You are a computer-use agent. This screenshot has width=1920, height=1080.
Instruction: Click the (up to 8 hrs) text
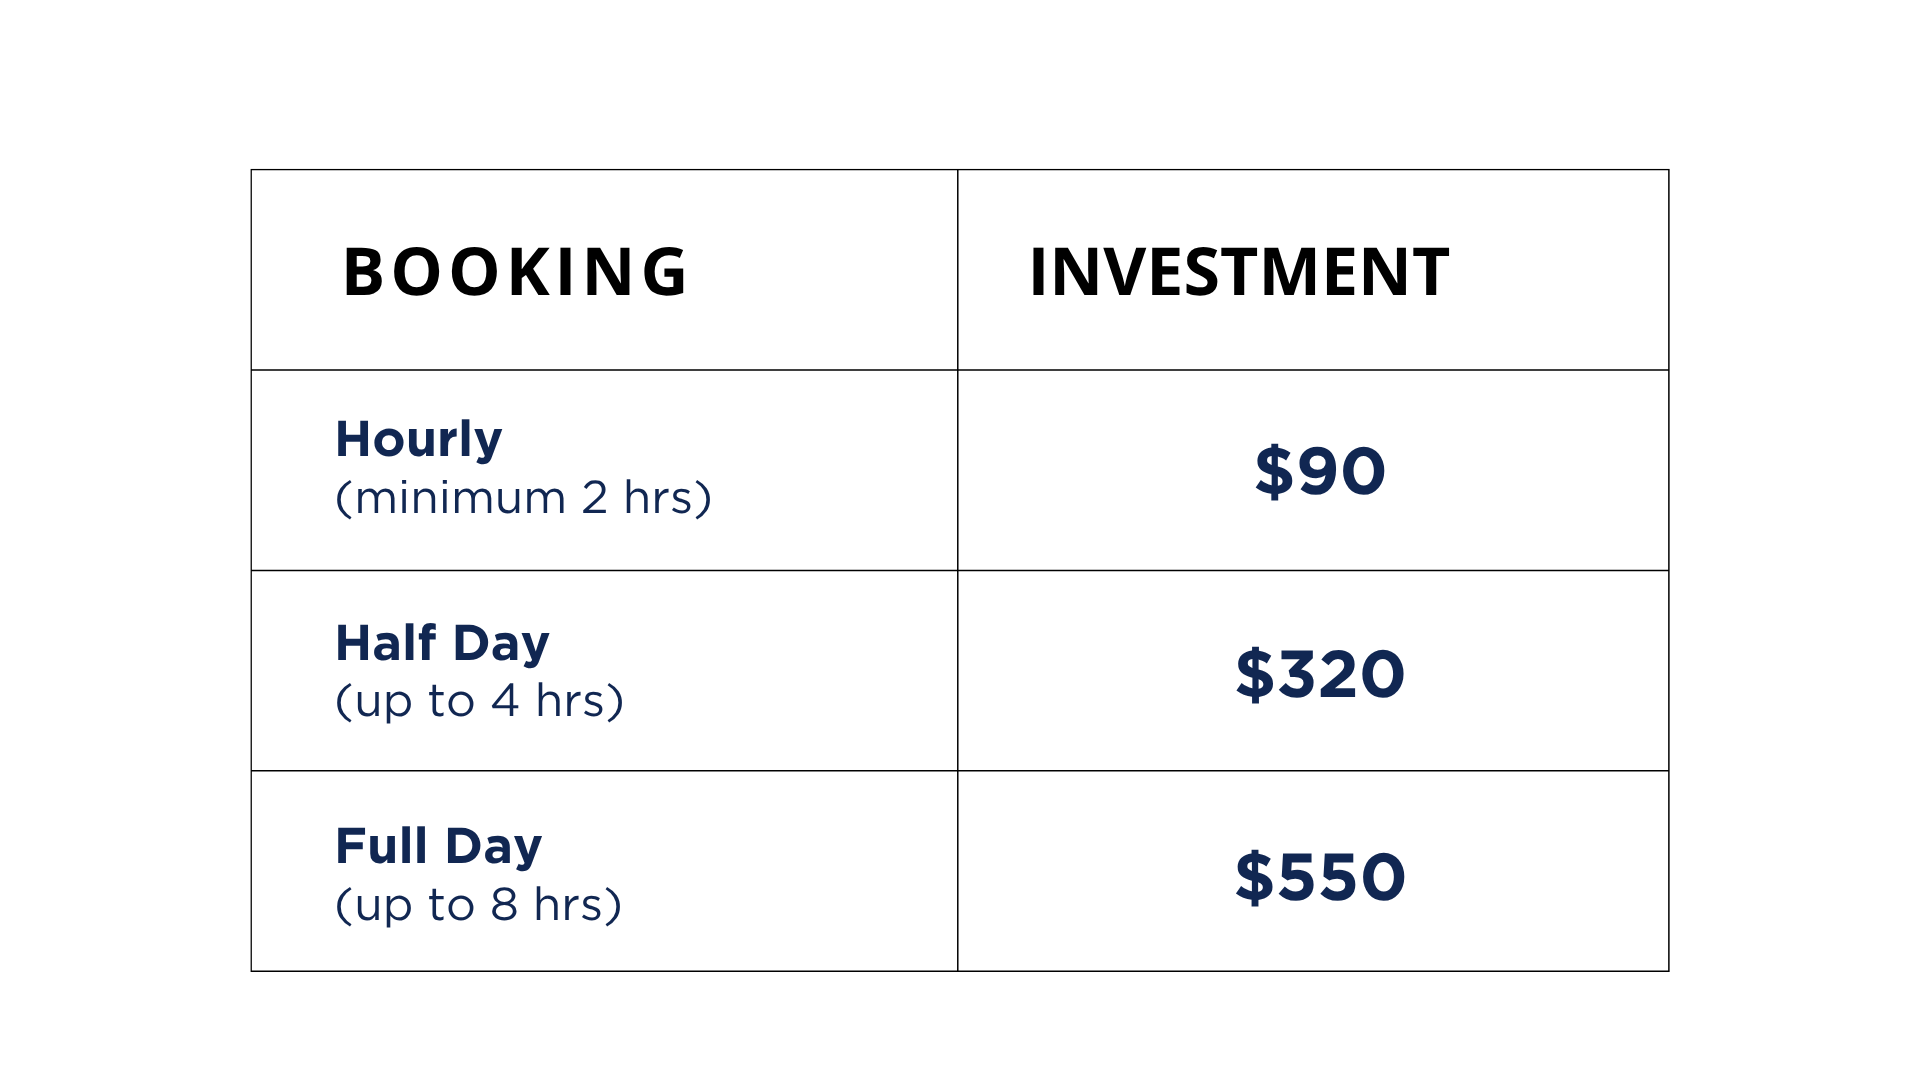click(x=478, y=905)
